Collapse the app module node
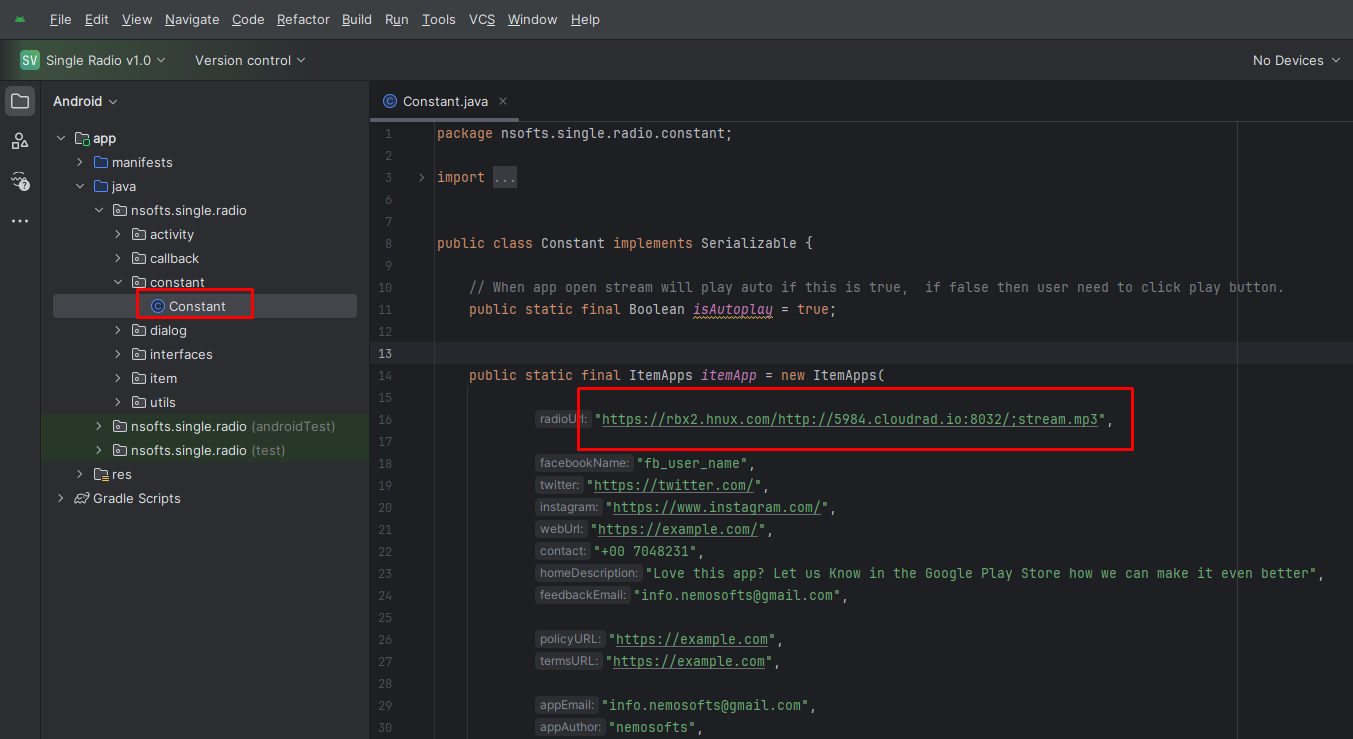Image resolution: width=1353 pixels, height=739 pixels. [61, 138]
